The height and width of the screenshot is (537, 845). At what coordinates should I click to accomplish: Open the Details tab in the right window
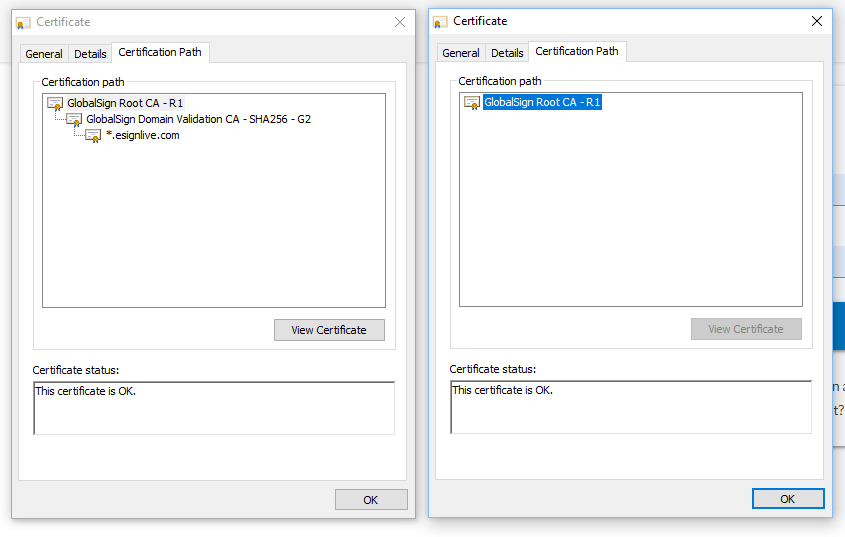coord(507,53)
